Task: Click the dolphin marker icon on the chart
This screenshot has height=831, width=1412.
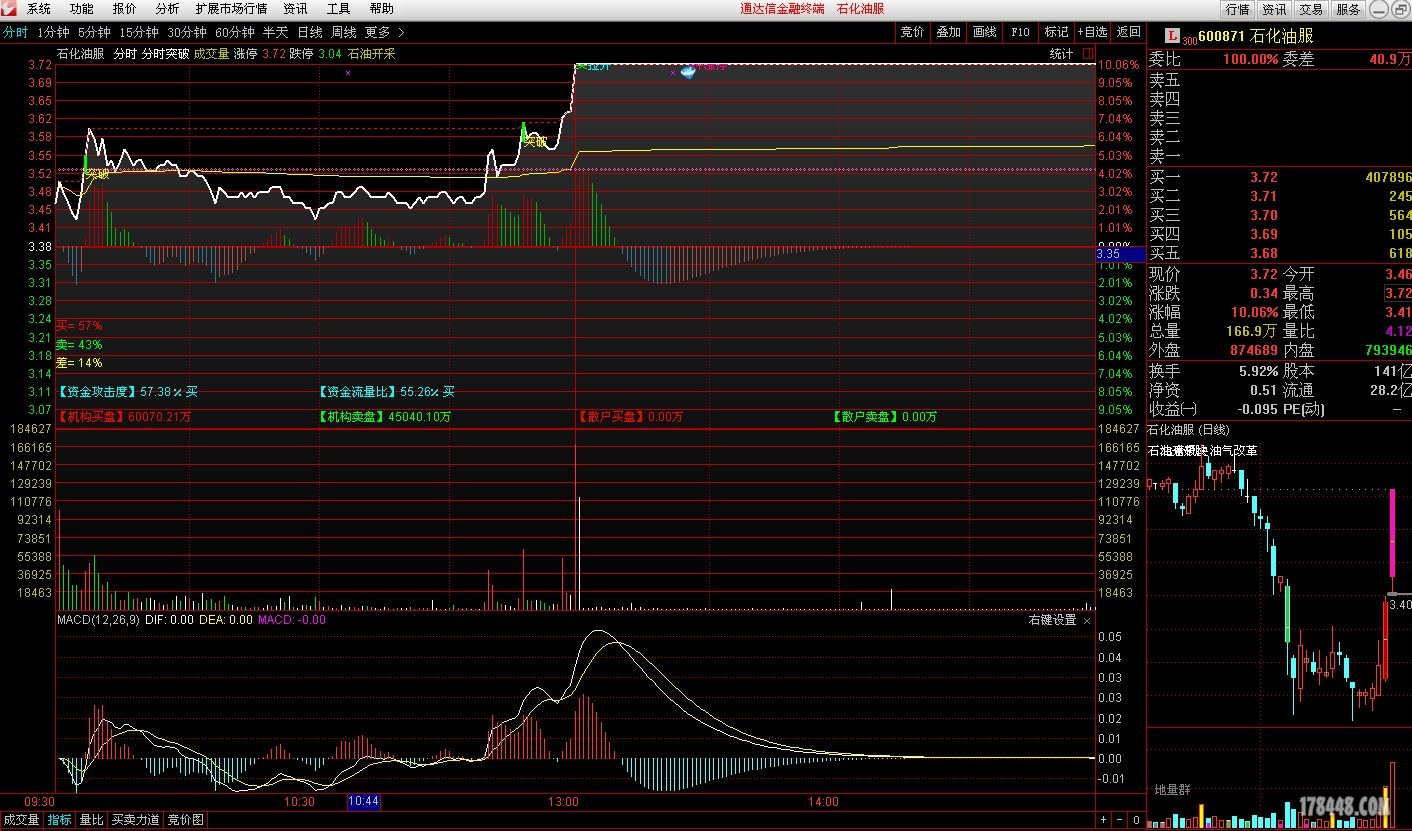Action: (688, 72)
